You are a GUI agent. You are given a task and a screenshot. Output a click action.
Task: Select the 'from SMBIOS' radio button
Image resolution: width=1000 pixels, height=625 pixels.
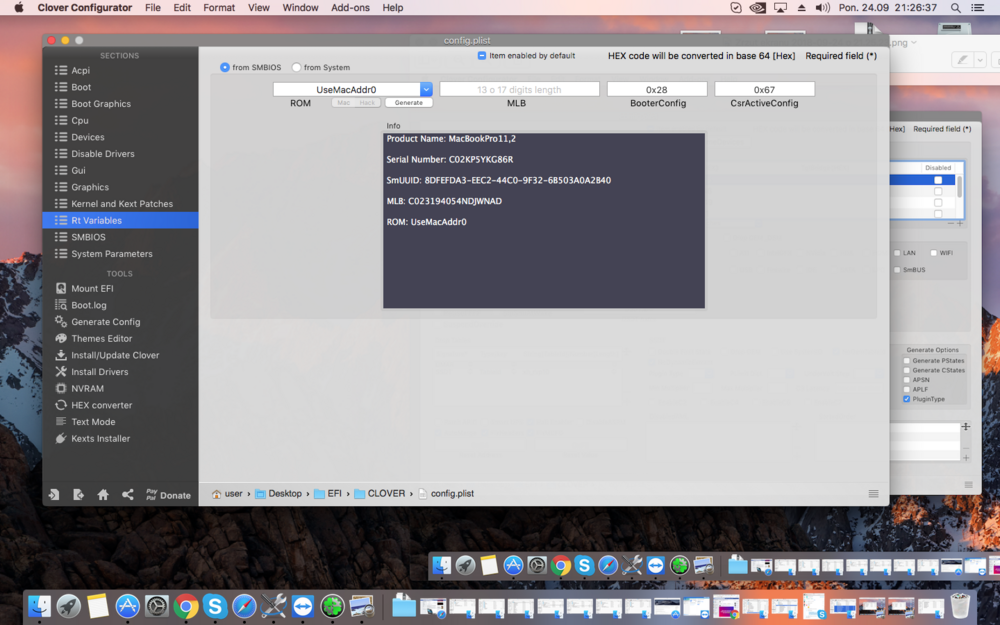pyautogui.click(x=225, y=68)
